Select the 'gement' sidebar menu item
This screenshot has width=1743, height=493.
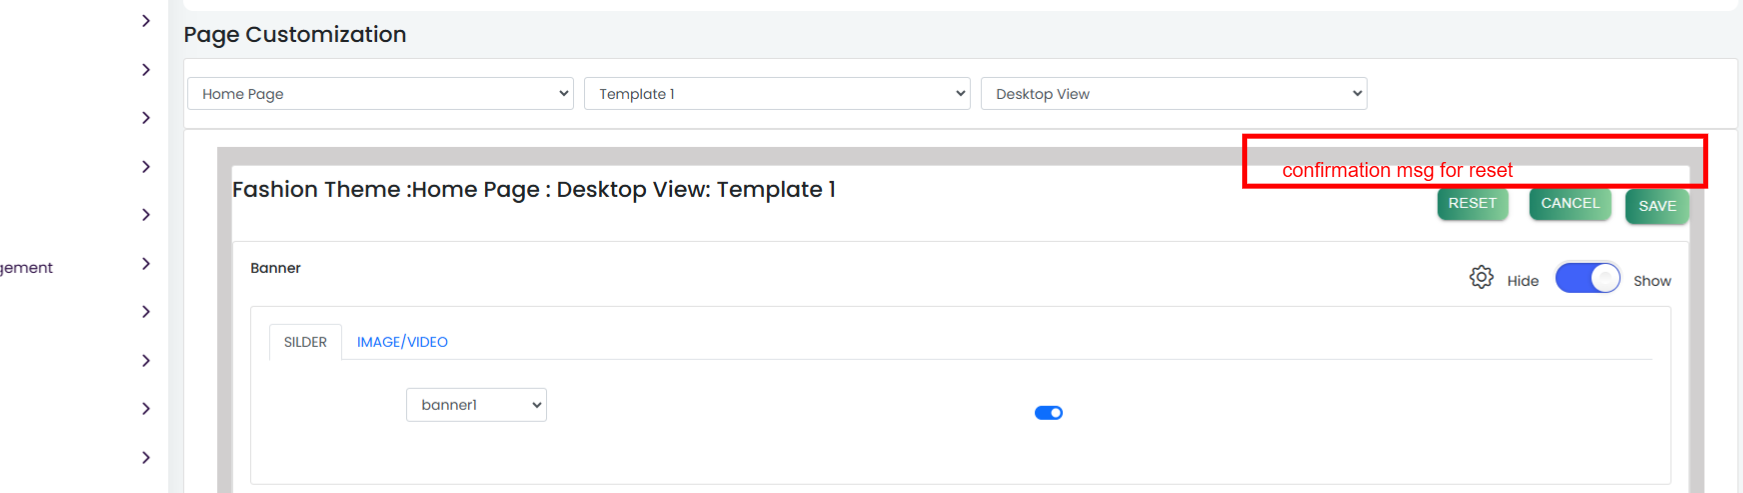click(26, 268)
